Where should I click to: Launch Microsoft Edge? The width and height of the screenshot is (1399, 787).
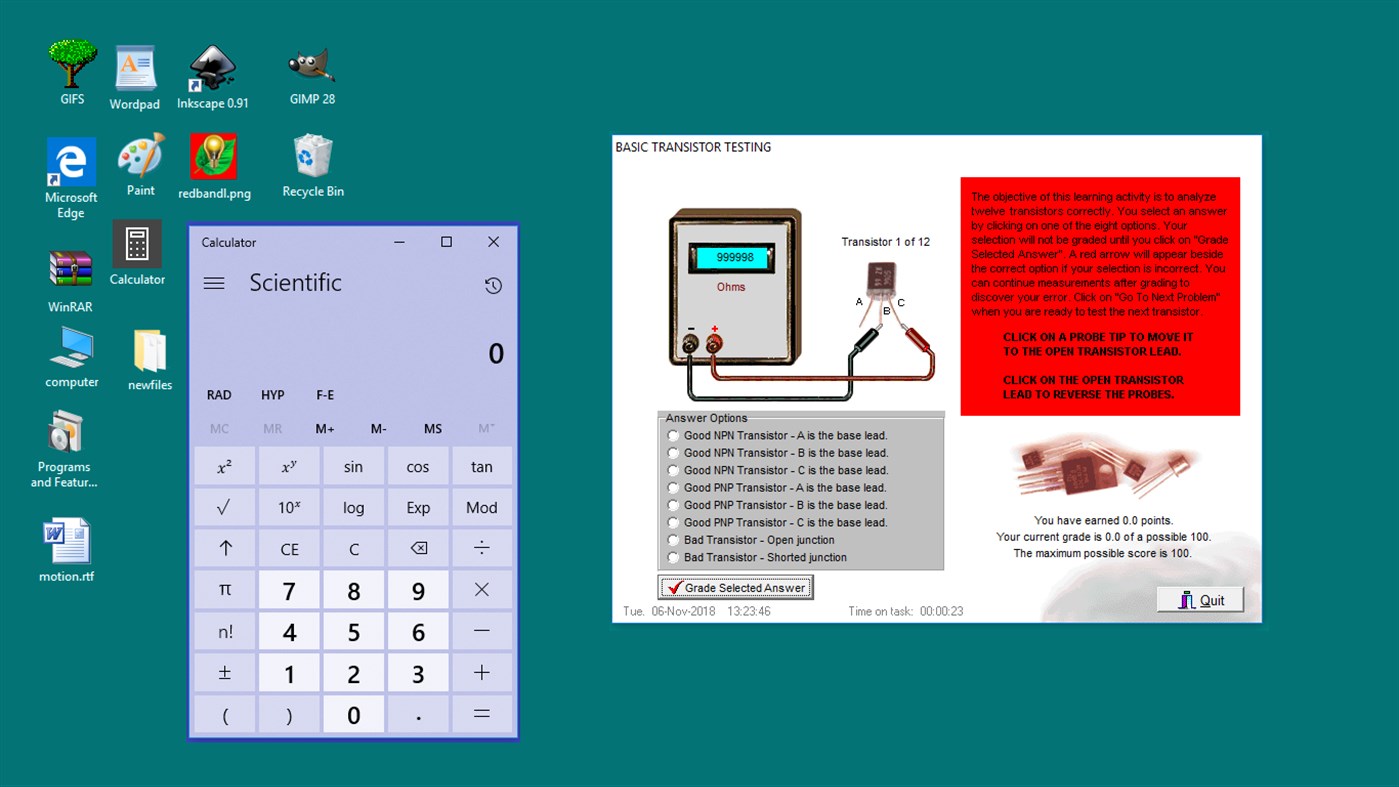pyautogui.click(x=69, y=158)
